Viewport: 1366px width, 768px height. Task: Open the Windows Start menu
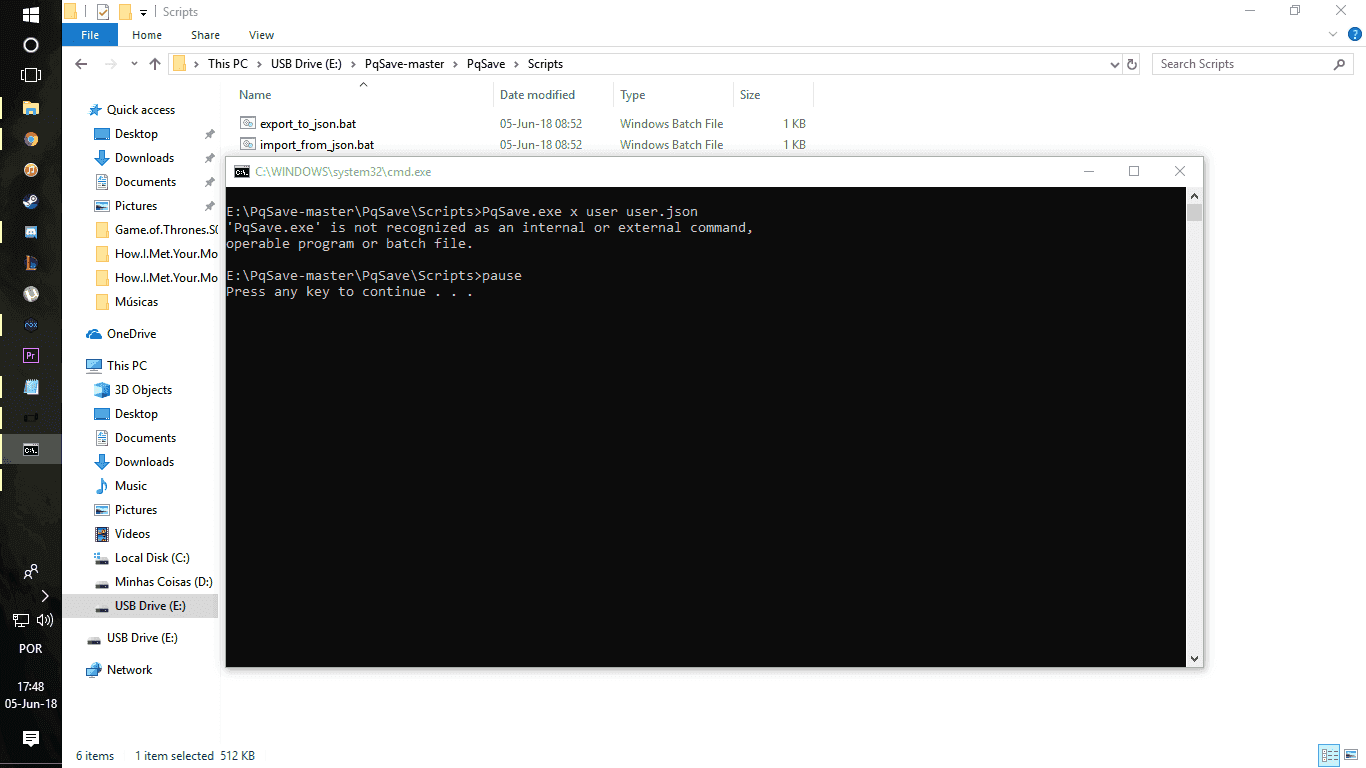click(x=30, y=15)
